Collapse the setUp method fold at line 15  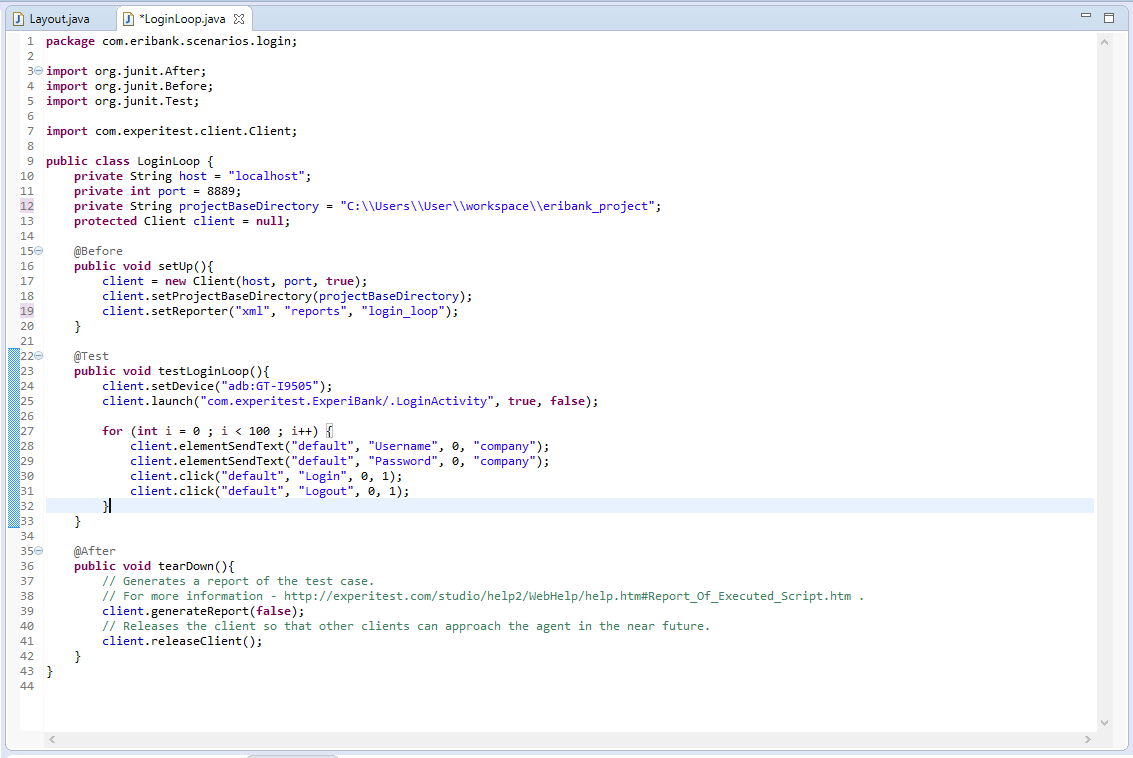point(39,251)
